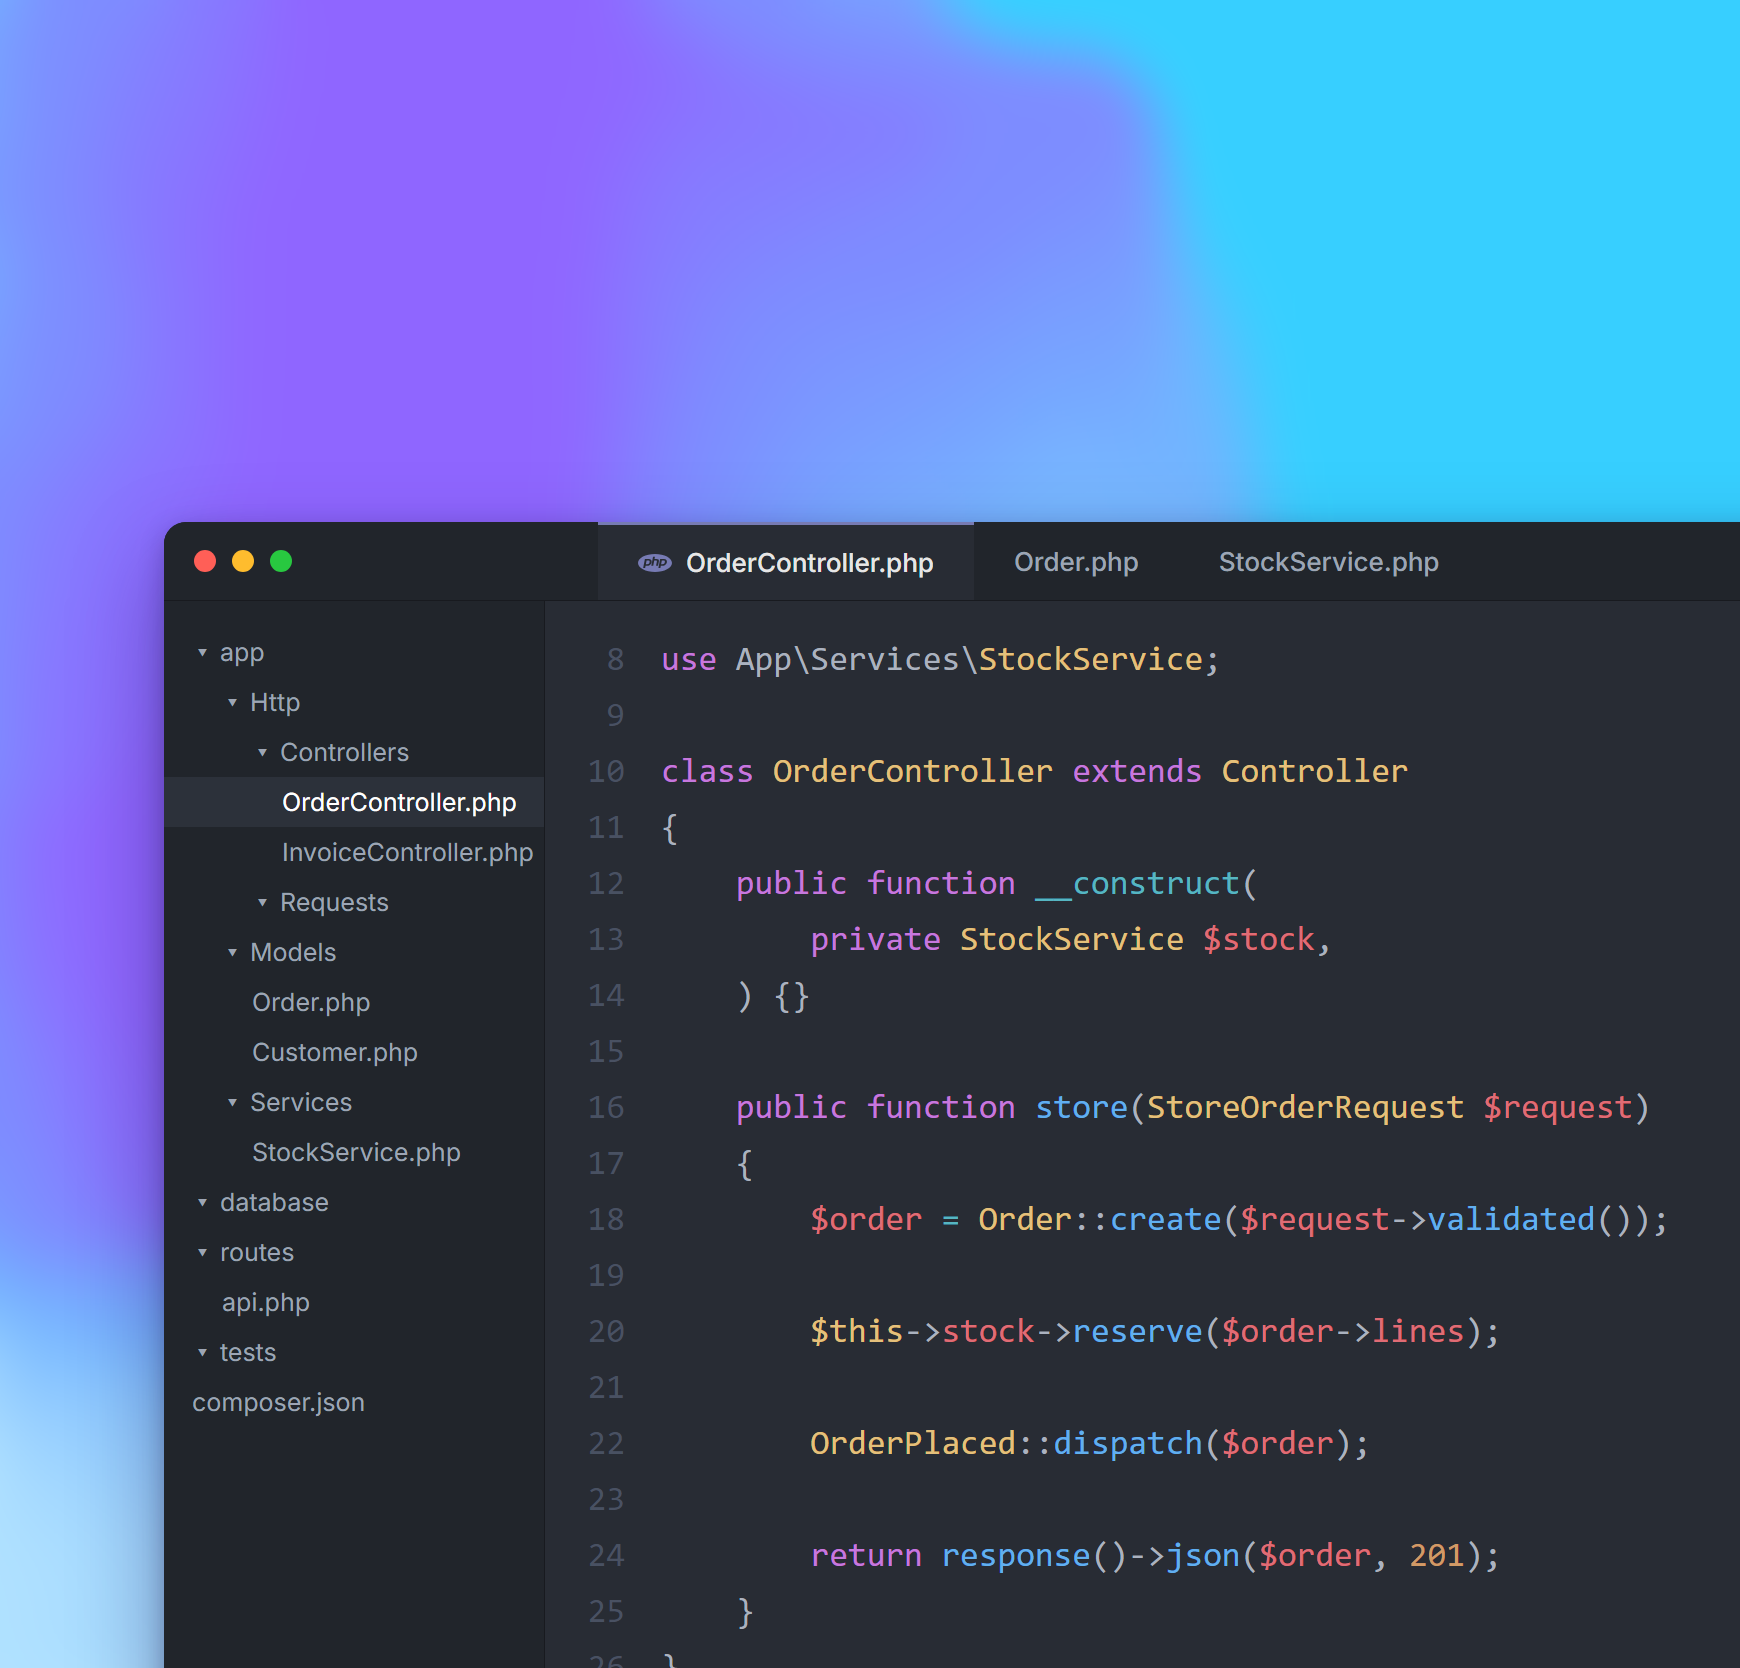Screen dimensions: 1740x1668
Task: Switch to the Order.php tab
Action: pos(1076,562)
